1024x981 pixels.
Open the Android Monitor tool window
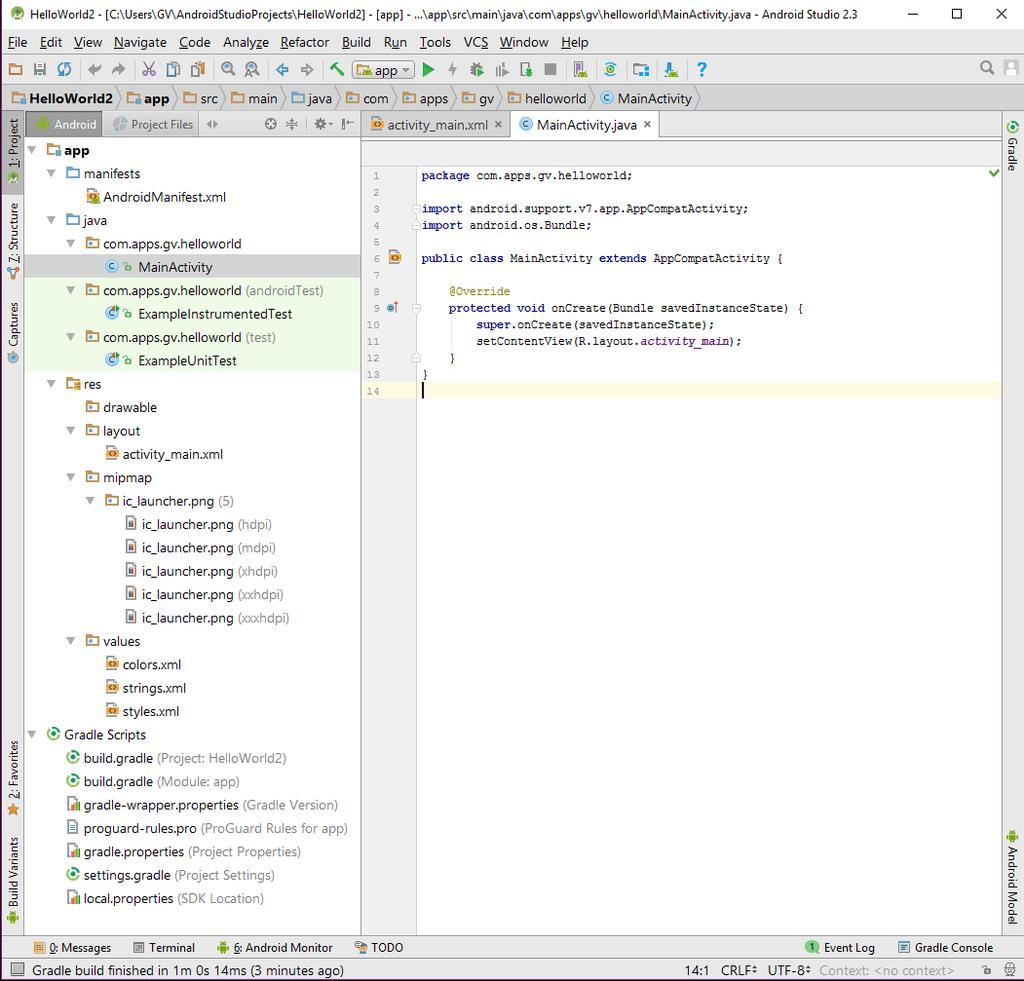[275, 947]
